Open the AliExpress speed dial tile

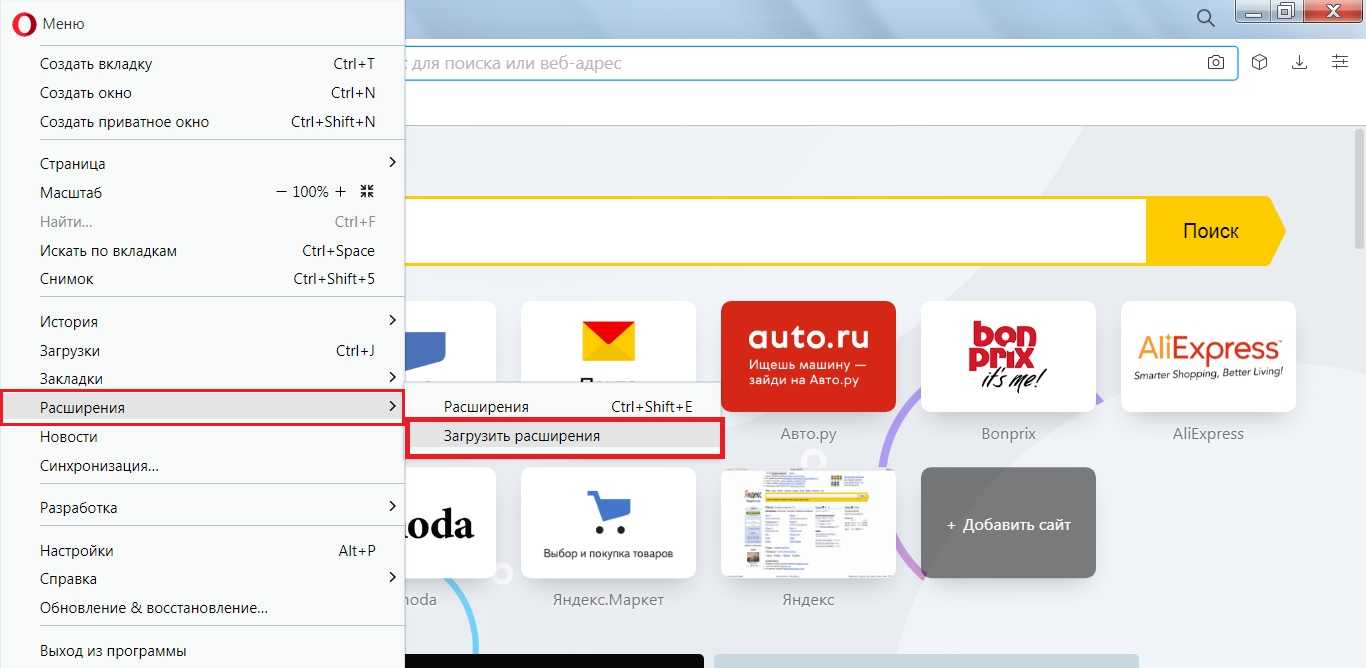(x=1208, y=356)
